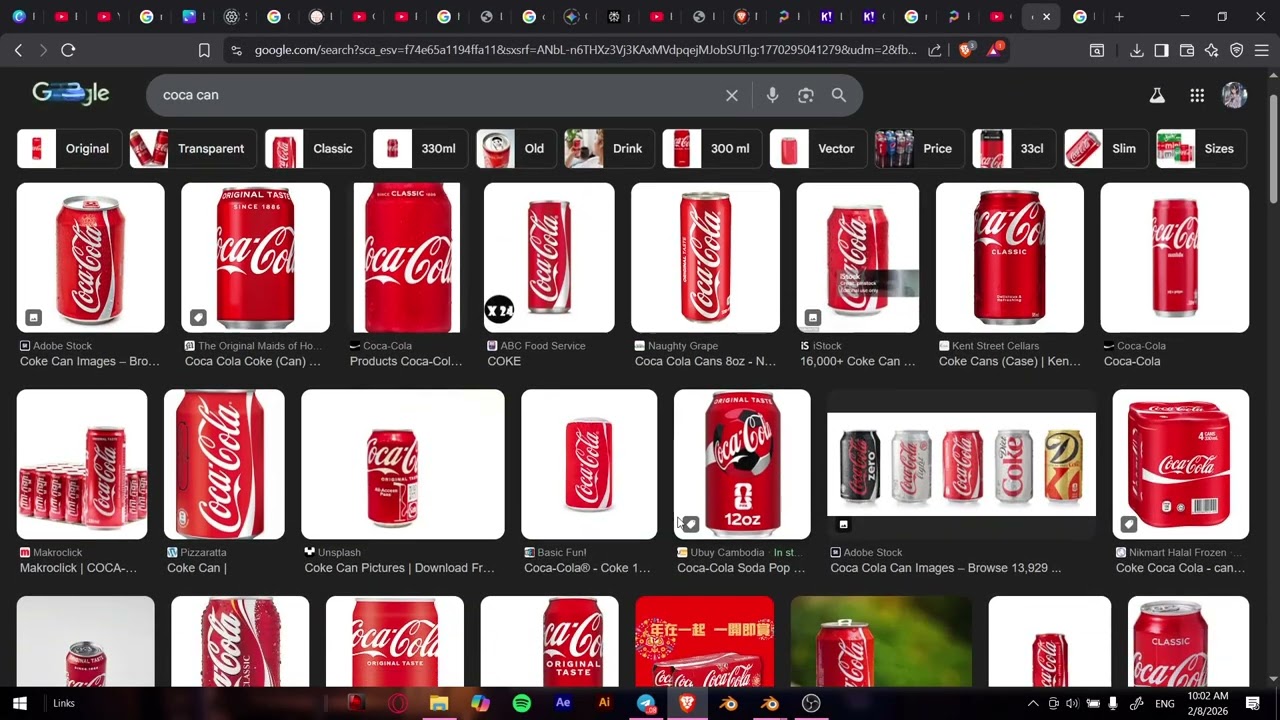1280x720 pixels.
Task: Open Kent Street Cellars Coke Cans link
Action: pyautogui.click(x=1010, y=361)
